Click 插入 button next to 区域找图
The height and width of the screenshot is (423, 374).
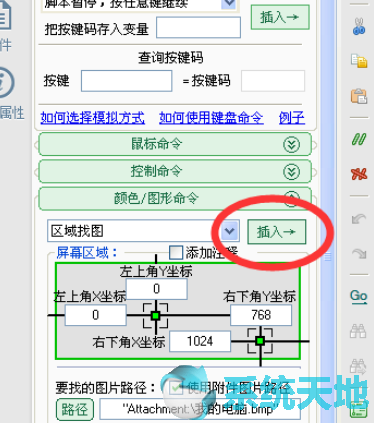click(277, 231)
